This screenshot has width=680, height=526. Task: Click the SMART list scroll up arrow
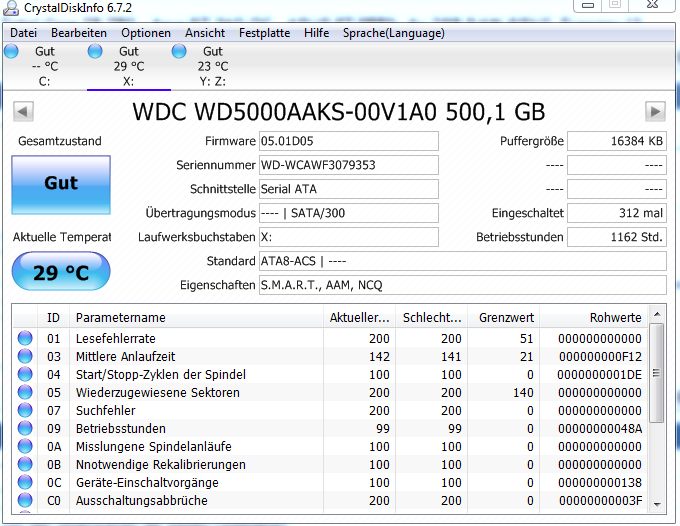pyautogui.click(x=657, y=314)
